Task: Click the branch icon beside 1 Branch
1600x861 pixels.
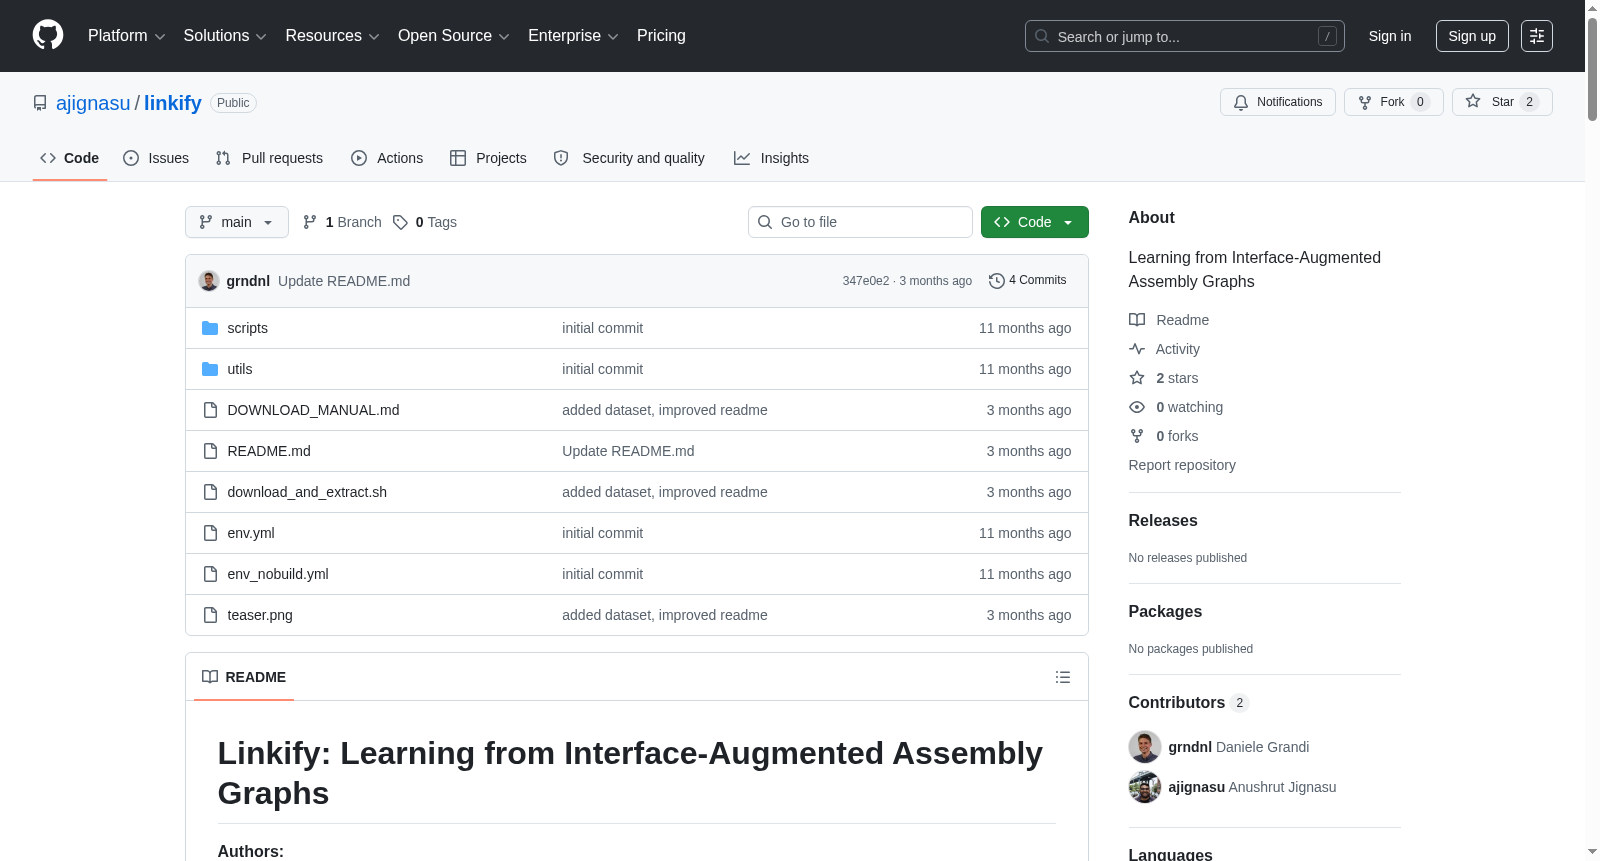Action: (310, 222)
